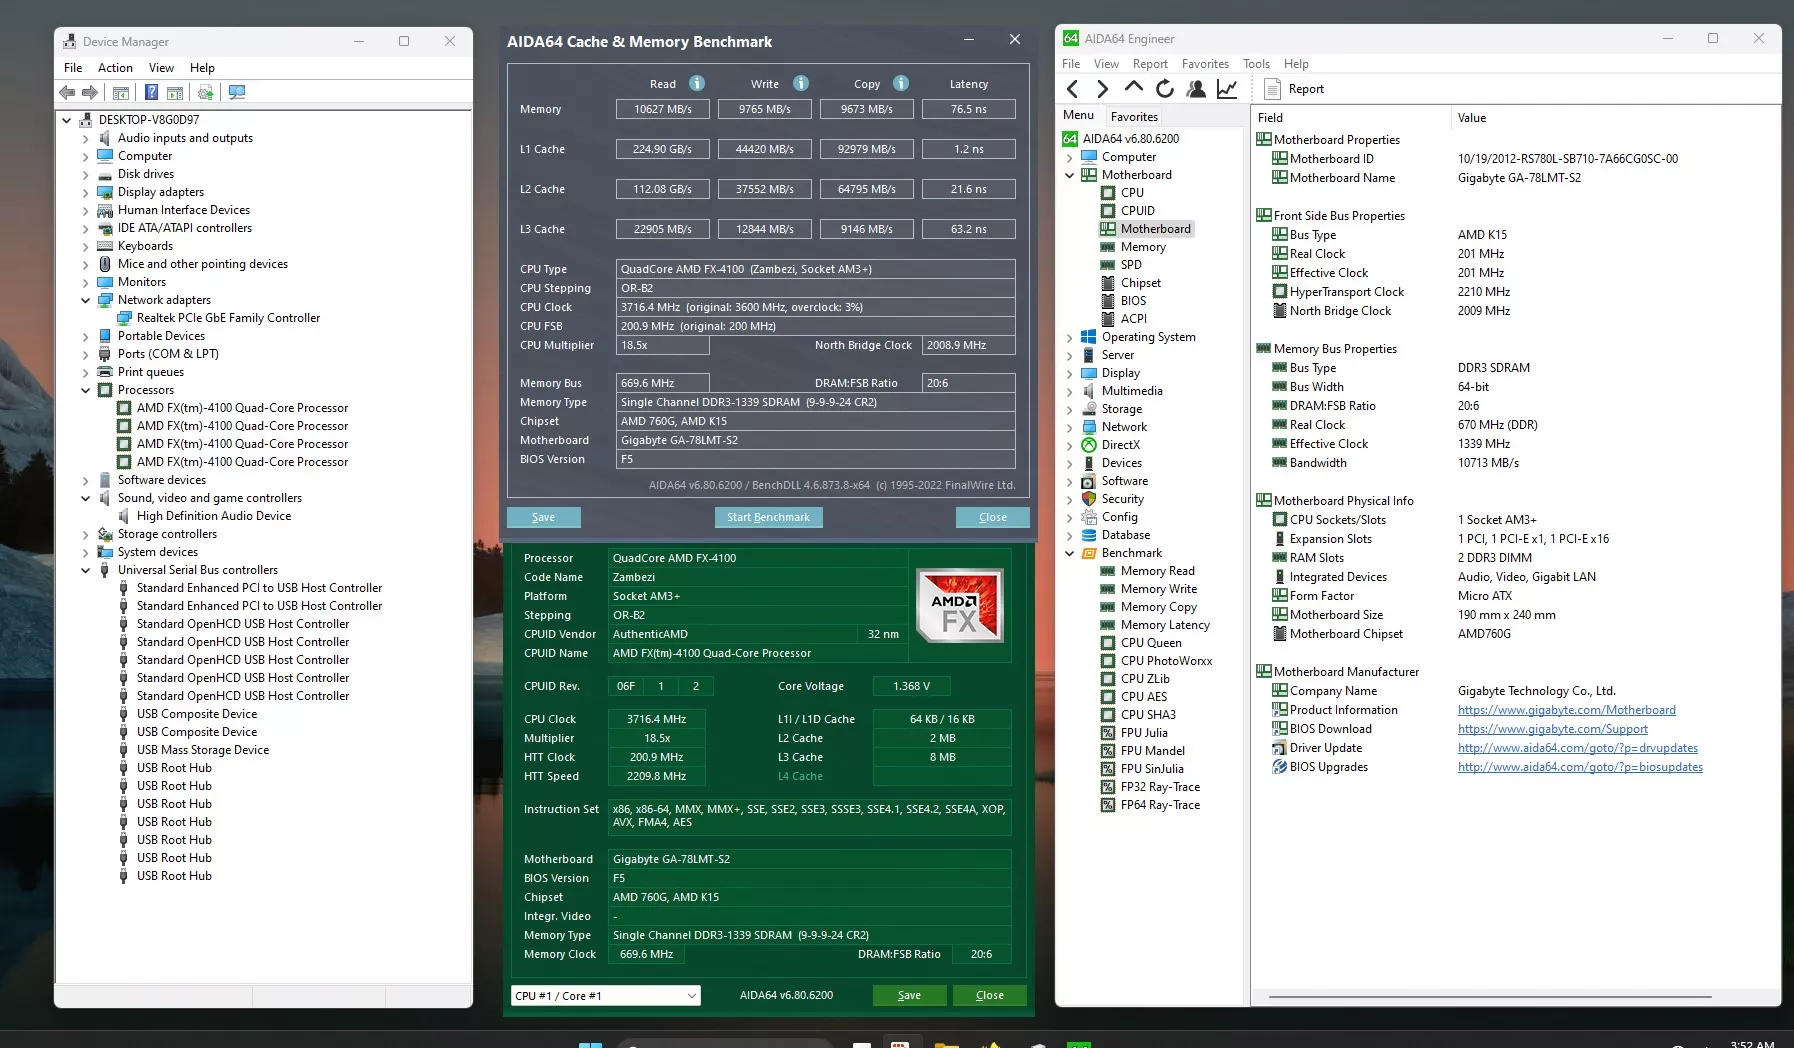Open gigabyte.com/Support BIOS download link
This screenshot has width=1794, height=1048.
coord(1552,729)
